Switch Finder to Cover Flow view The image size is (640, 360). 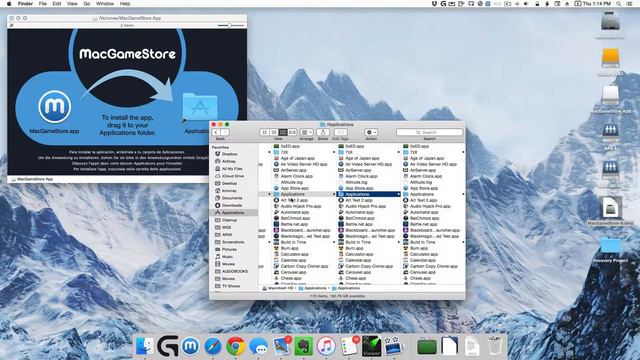(292, 132)
